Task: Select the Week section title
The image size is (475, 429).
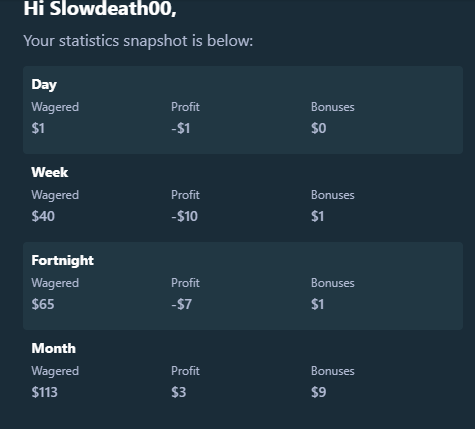Action: pyautogui.click(x=50, y=172)
